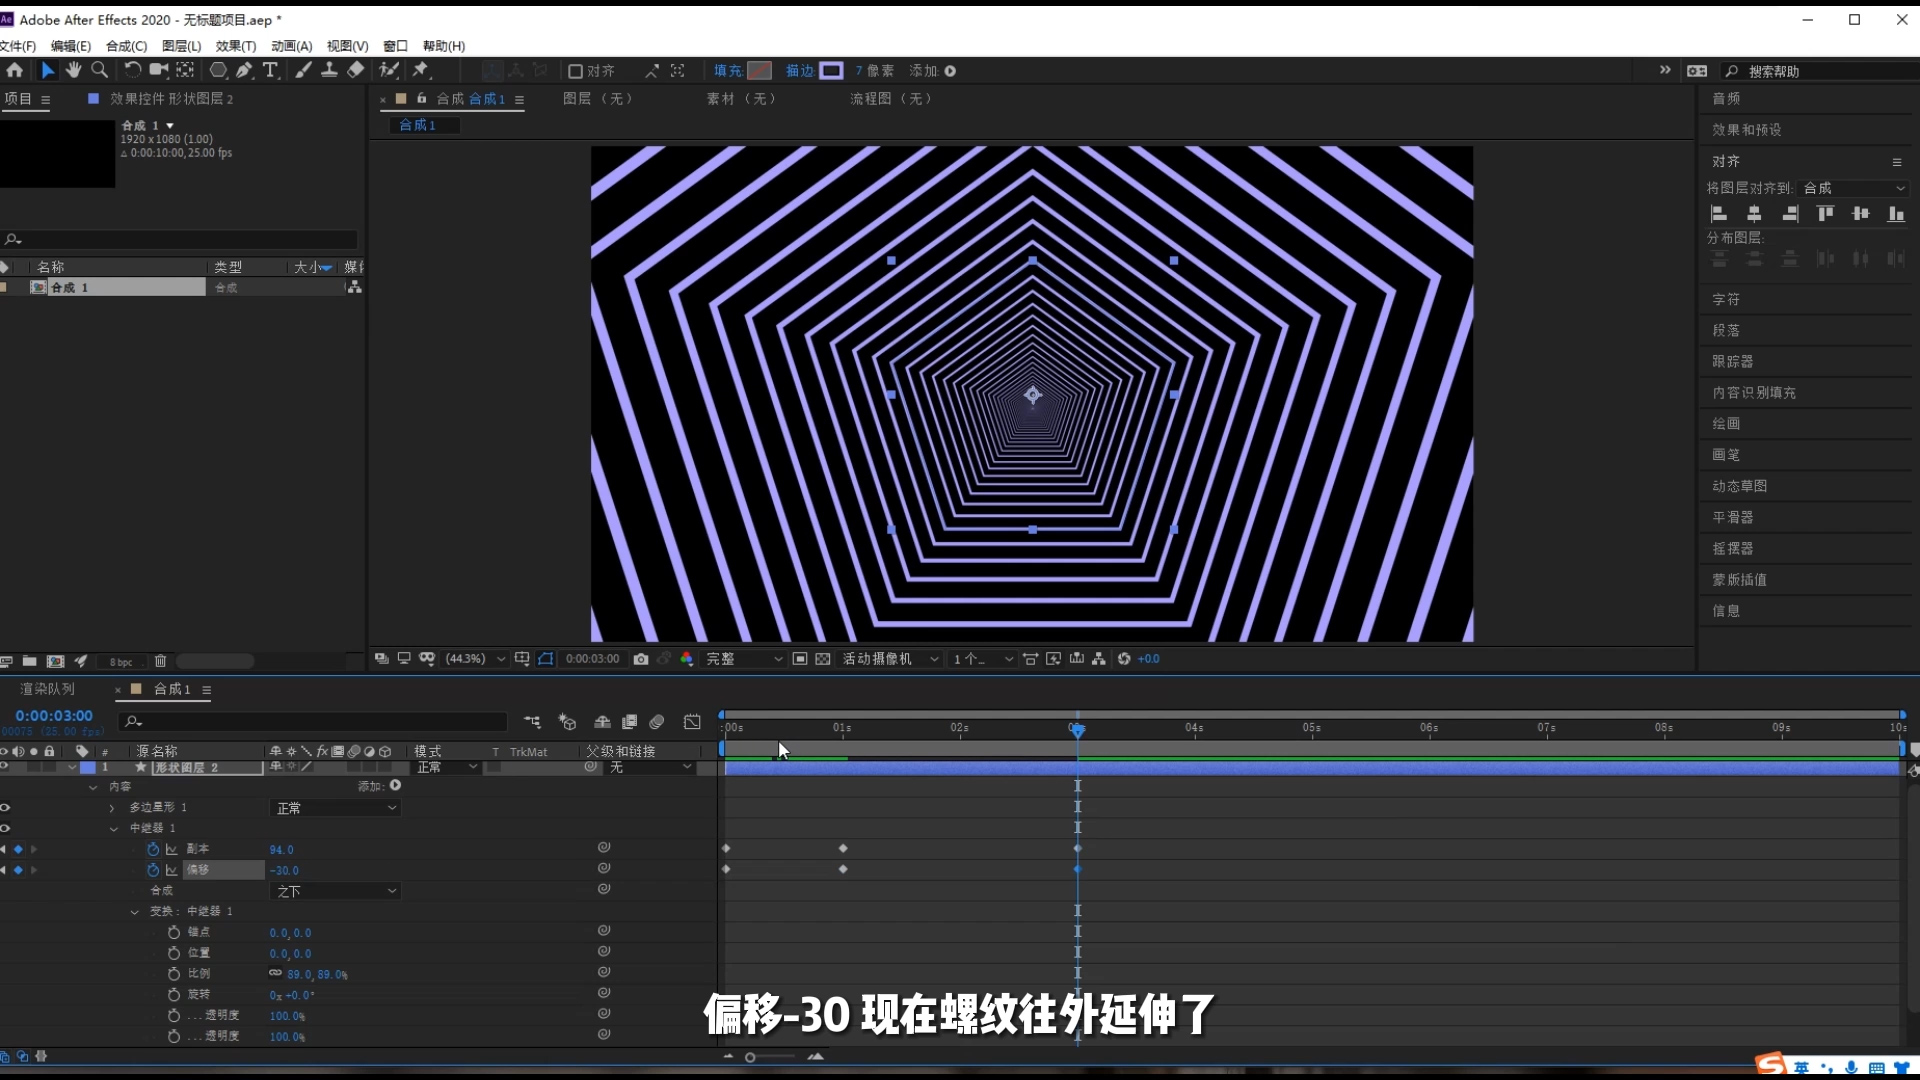Click reset exposure icon in viewer
1920x1080 pixels.
click(1124, 659)
